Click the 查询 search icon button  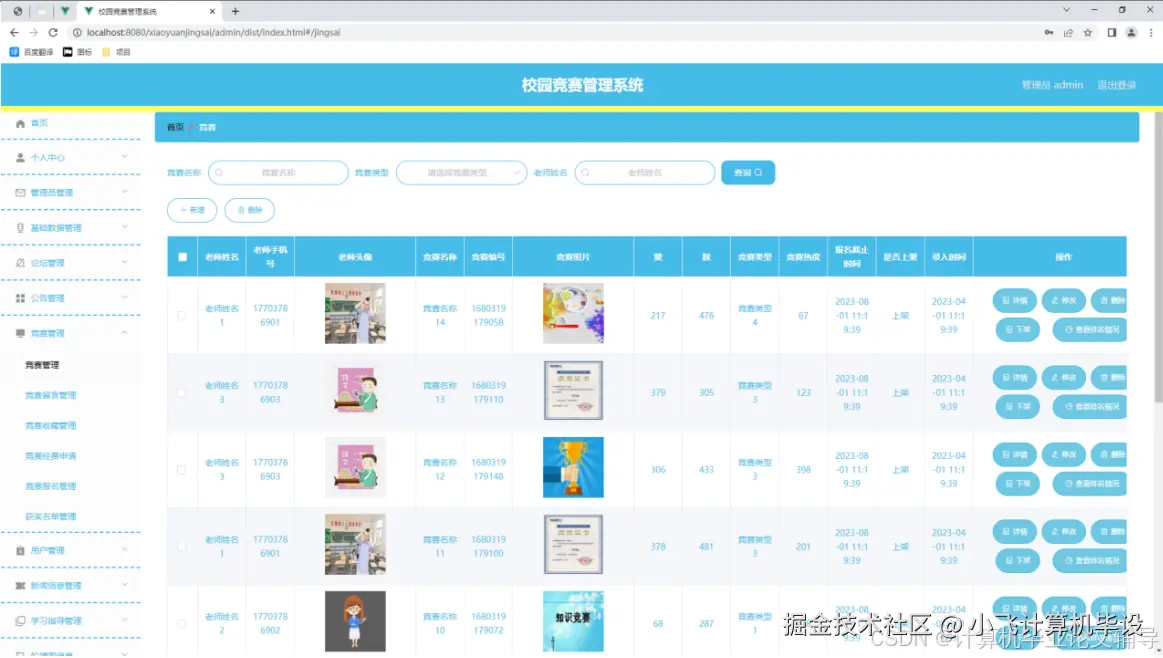point(747,172)
